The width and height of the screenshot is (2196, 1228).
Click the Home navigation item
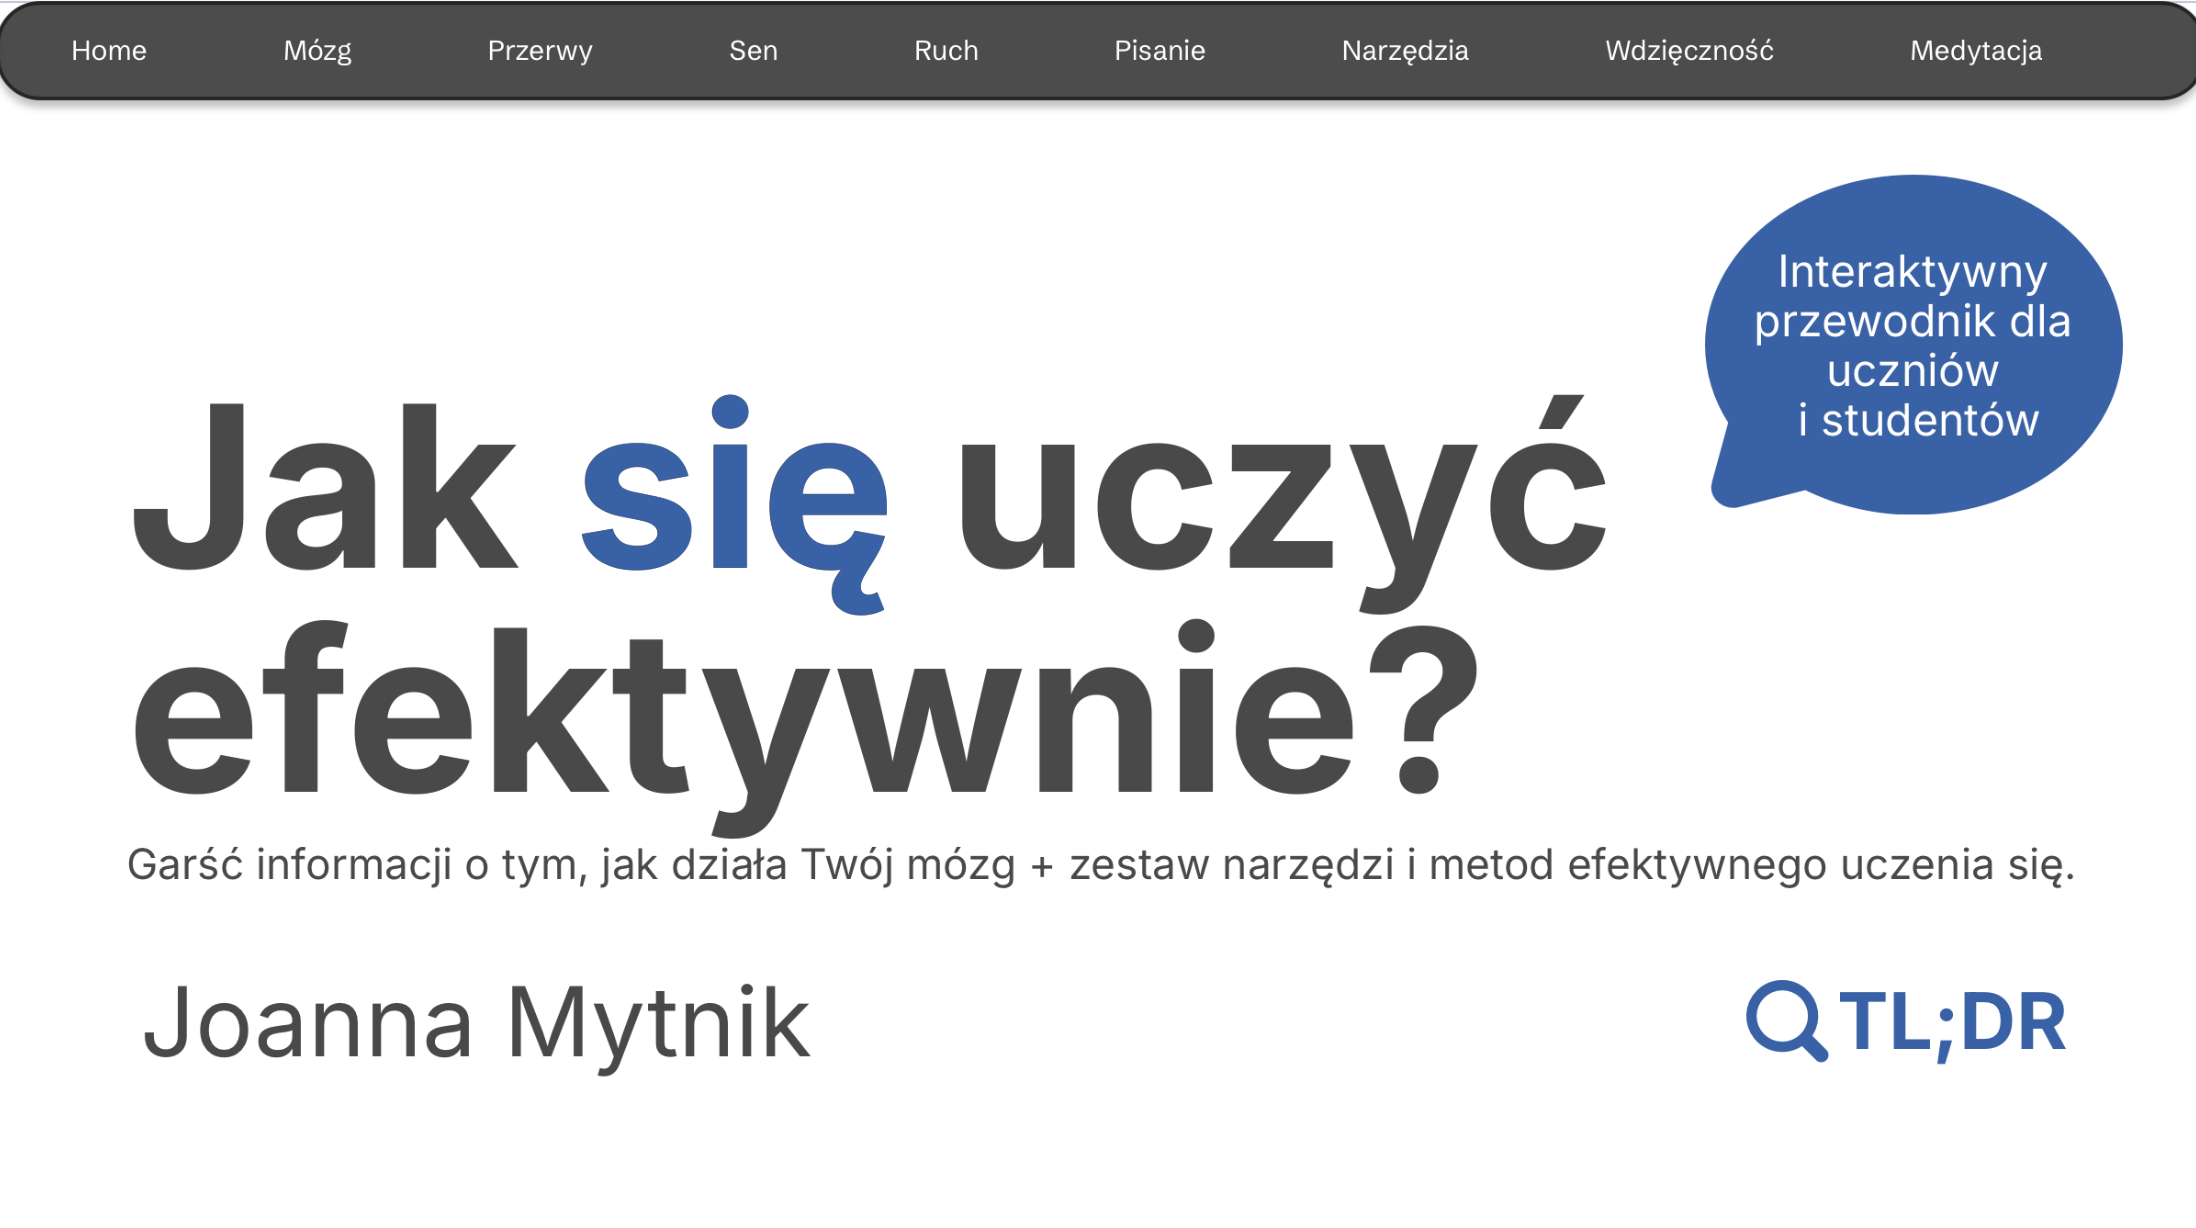109,51
